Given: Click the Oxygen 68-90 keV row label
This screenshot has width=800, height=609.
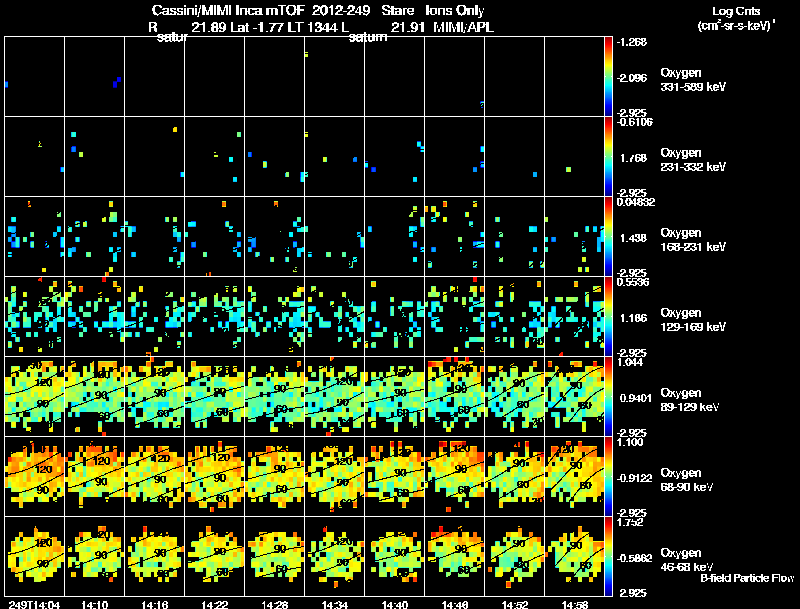Looking at the screenshot, I should (x=687, y=479).
